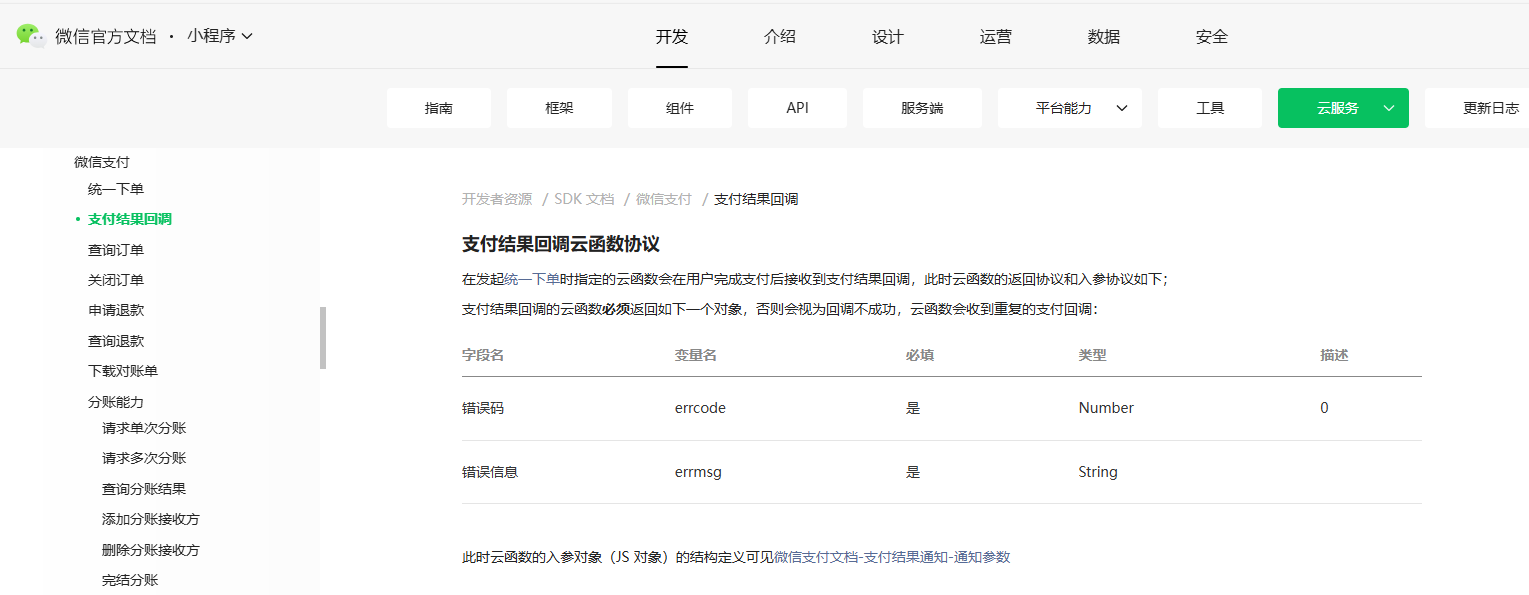1529x595 pixels.
Task: Open the 微信官方文档 home link
Action: pyautogui.click(x=106, y=36)
